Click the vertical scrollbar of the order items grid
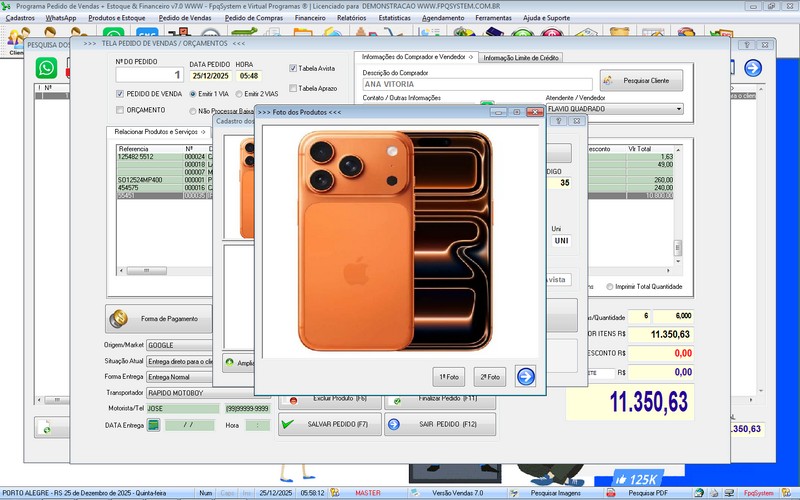This screenshot has height=500, width=800. pyautogui.click(x=678, y=205)
